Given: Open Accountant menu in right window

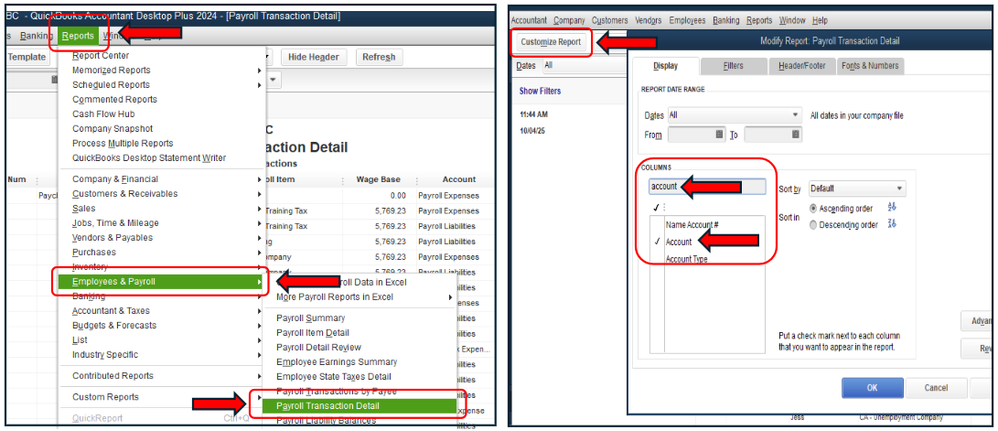Looking at the screenshot, I should (529, 20).
